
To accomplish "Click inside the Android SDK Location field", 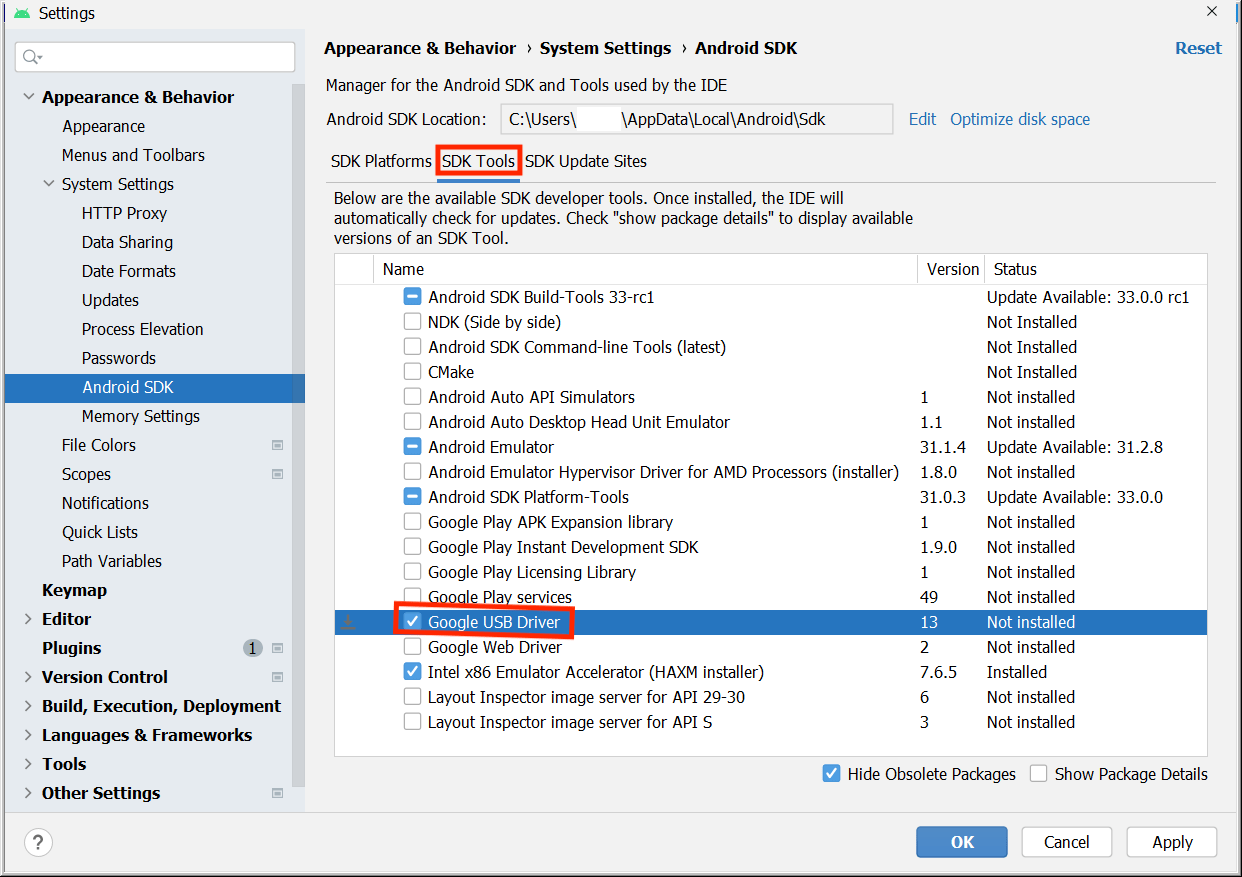I will pyautogui.click(x=697, y=119).
